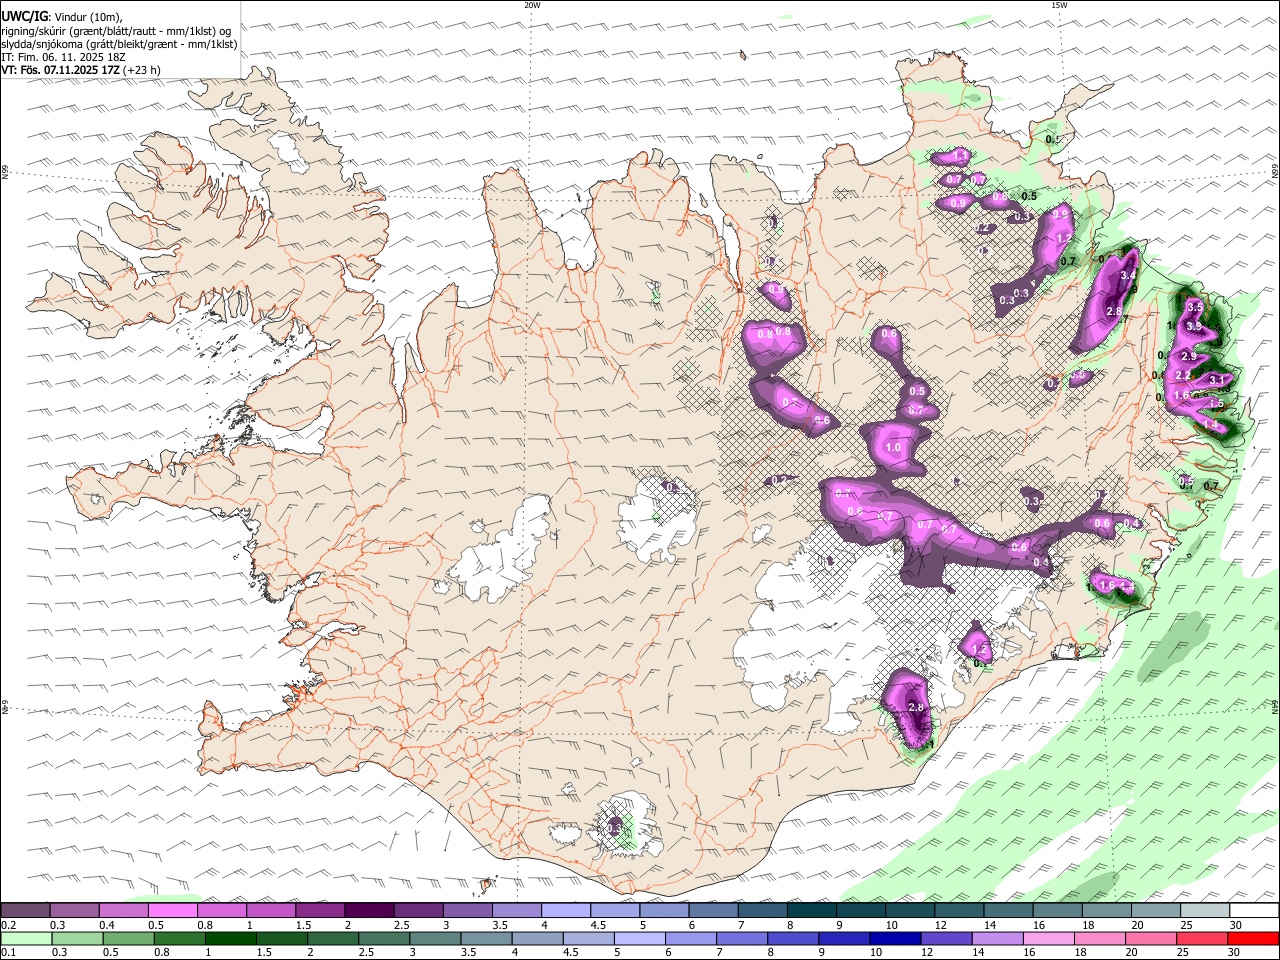Click the 'slydda/snjókoma' legend description line

[x=120, y=44]
